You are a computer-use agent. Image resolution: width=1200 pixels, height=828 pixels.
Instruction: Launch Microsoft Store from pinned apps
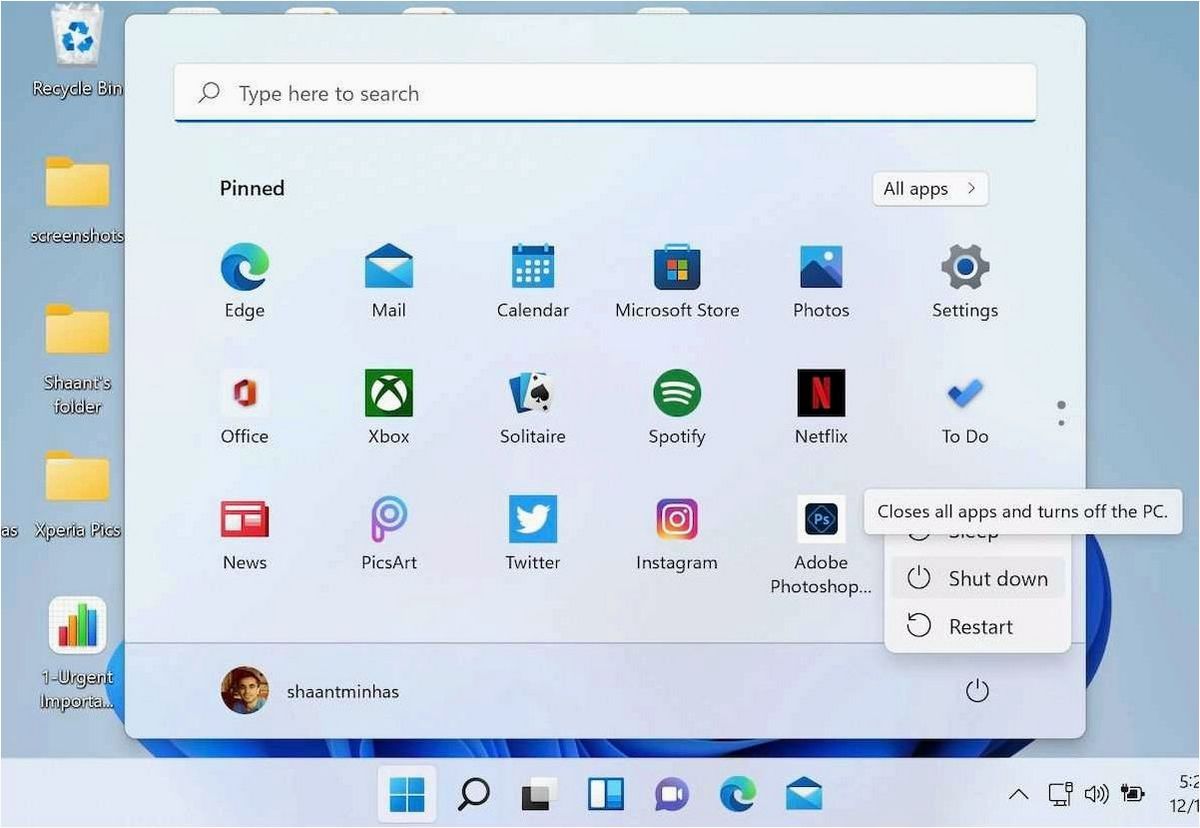pyautogui.click(x=677, y=282)
